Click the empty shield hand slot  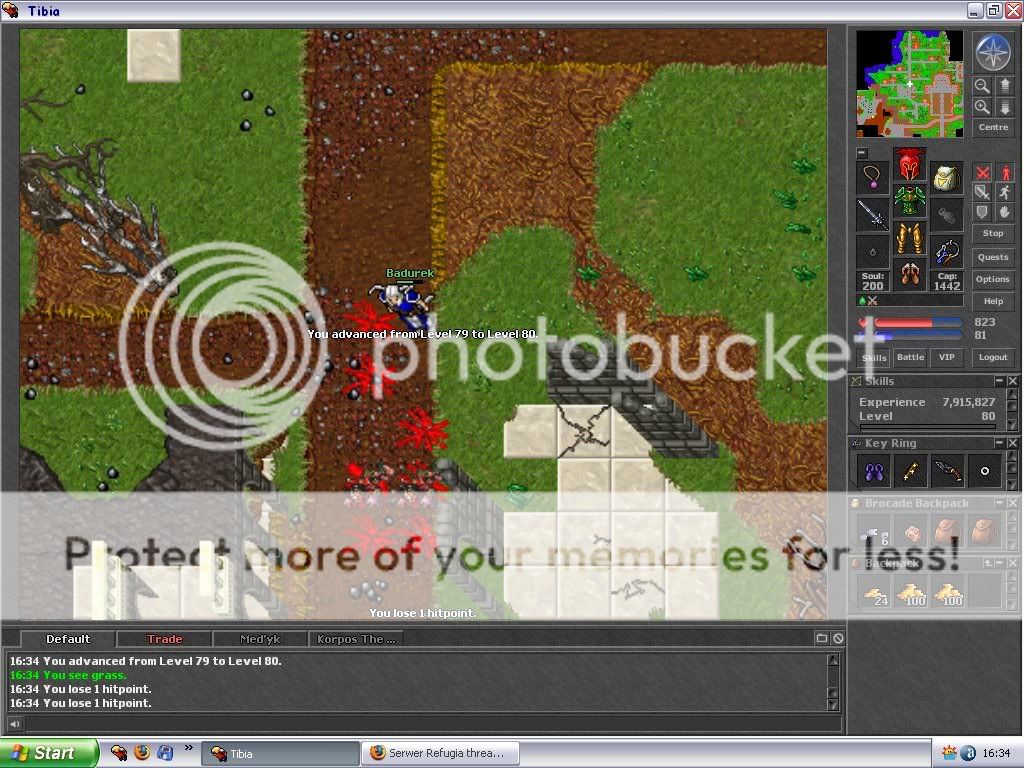coord(946,214)
